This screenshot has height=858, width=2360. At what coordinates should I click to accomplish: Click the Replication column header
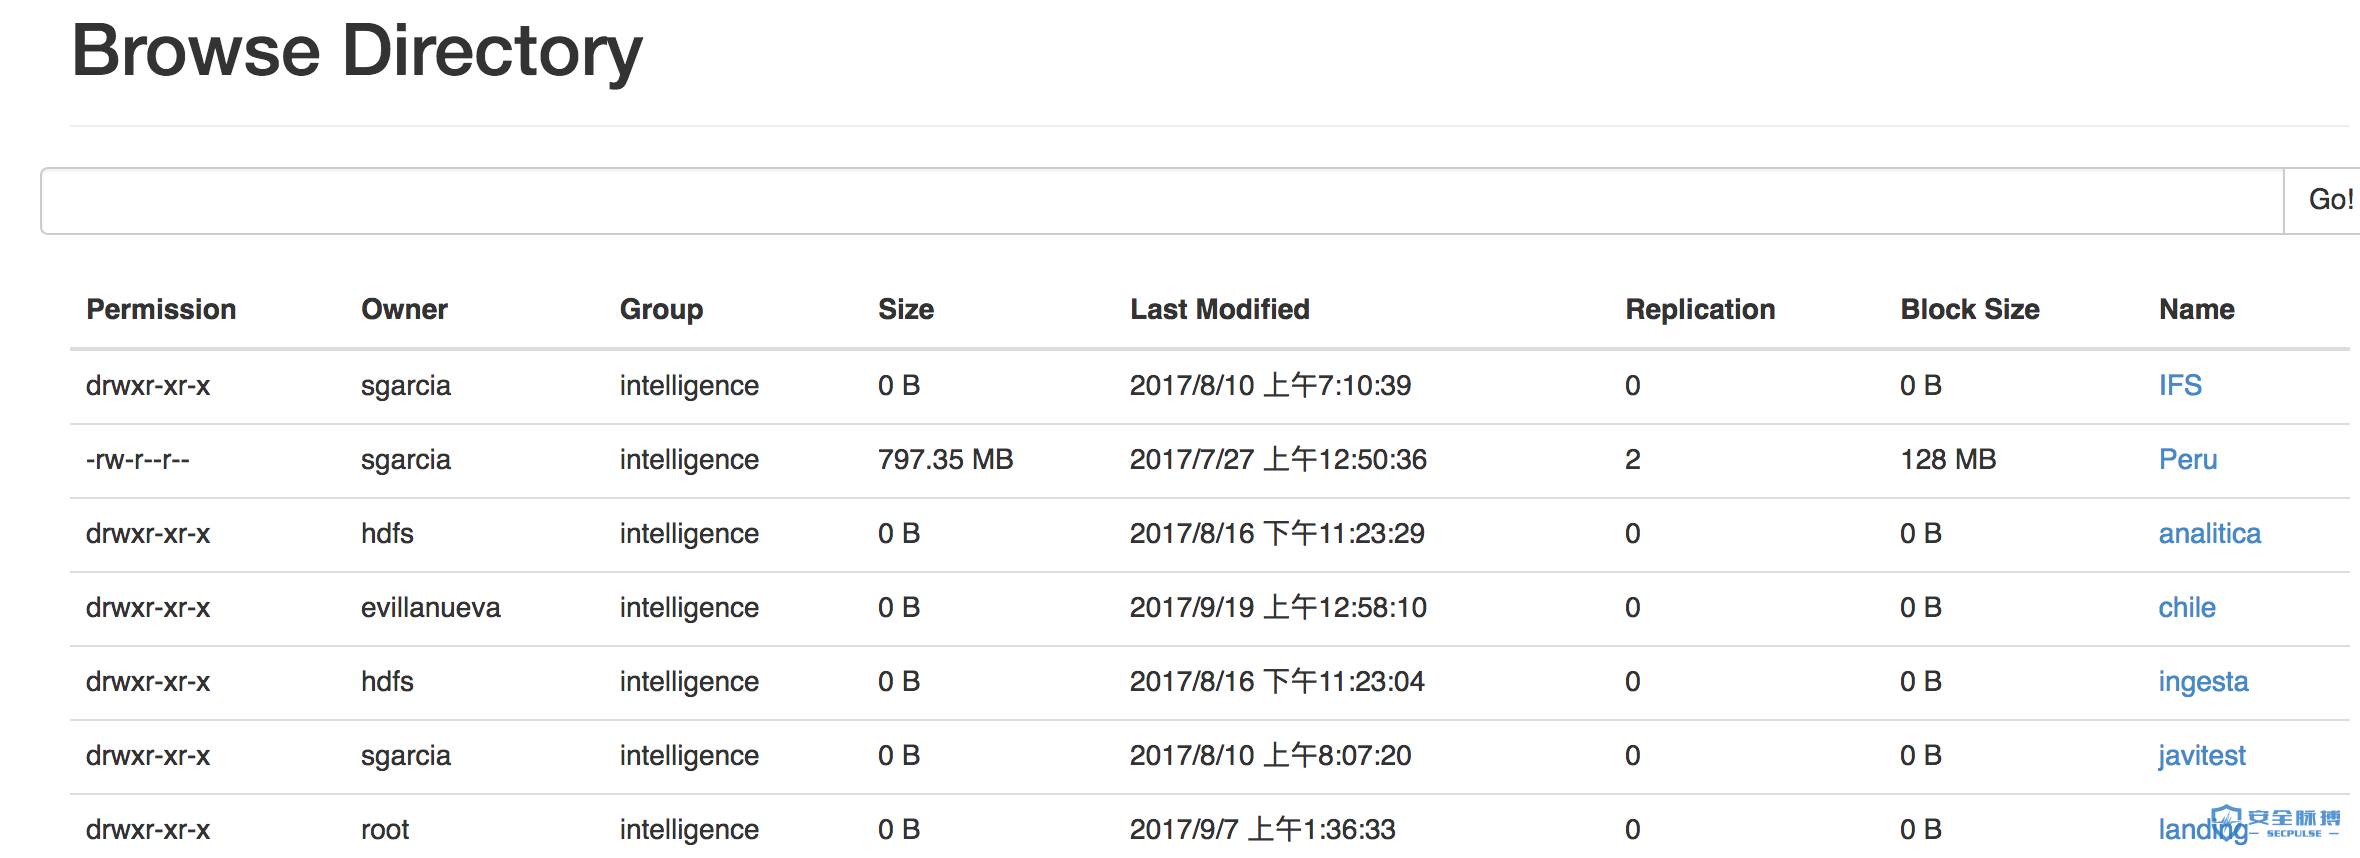pos(1699,309)
